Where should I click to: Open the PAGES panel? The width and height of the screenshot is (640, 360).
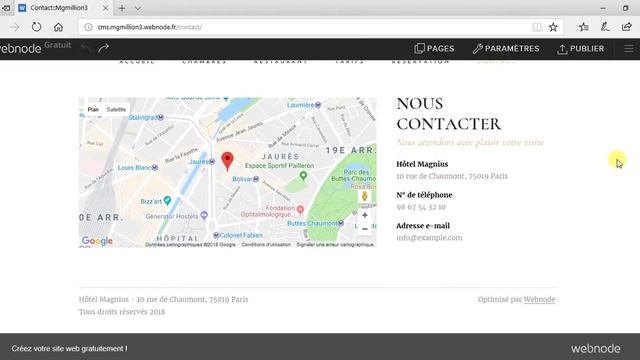tap(434, 49)
